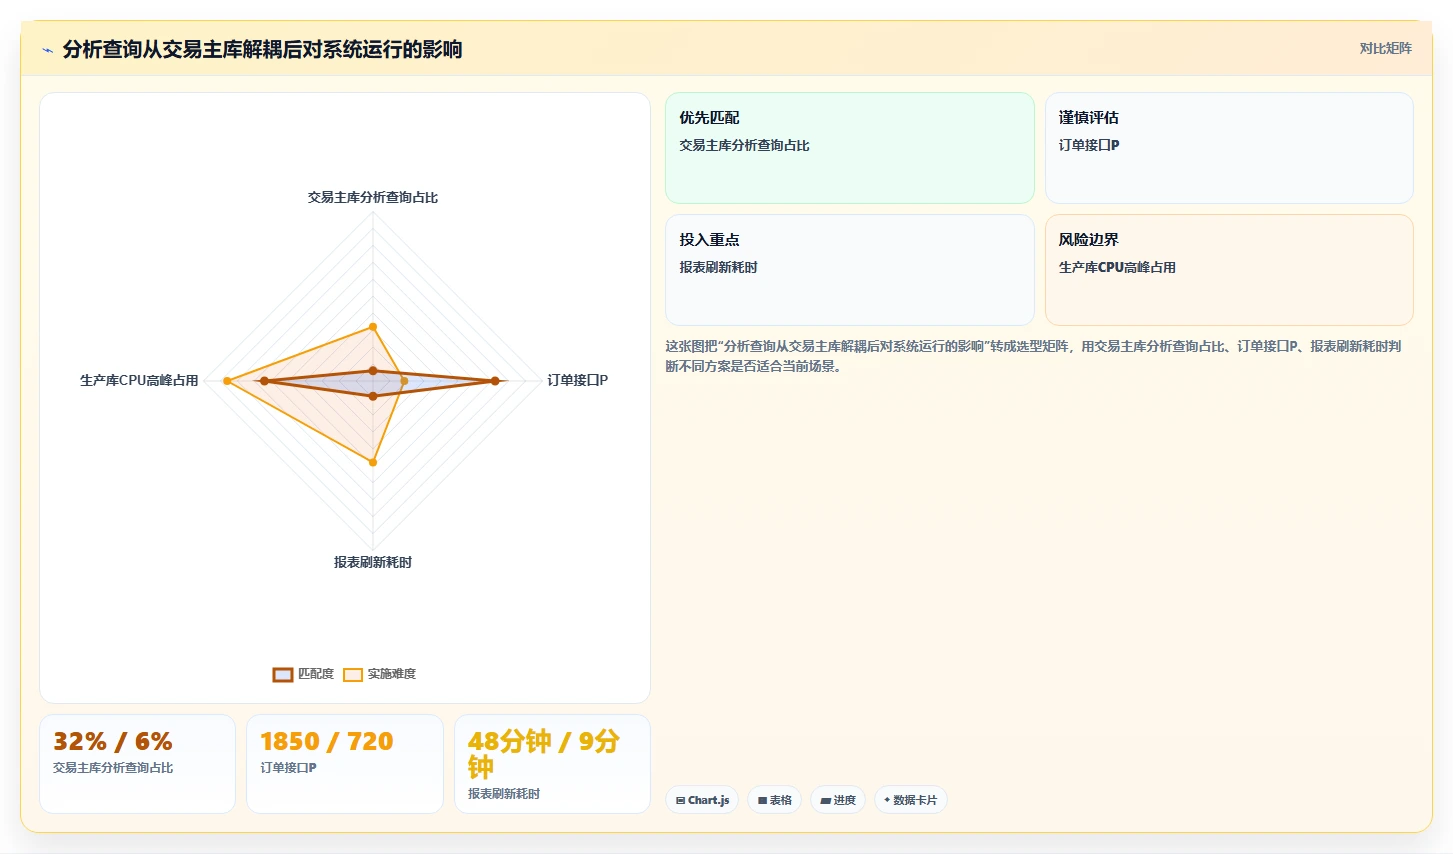Click the 1850 / 720 stat value
The height and width of the screenshot is (854, 1453).
click(x=327, y=742)
